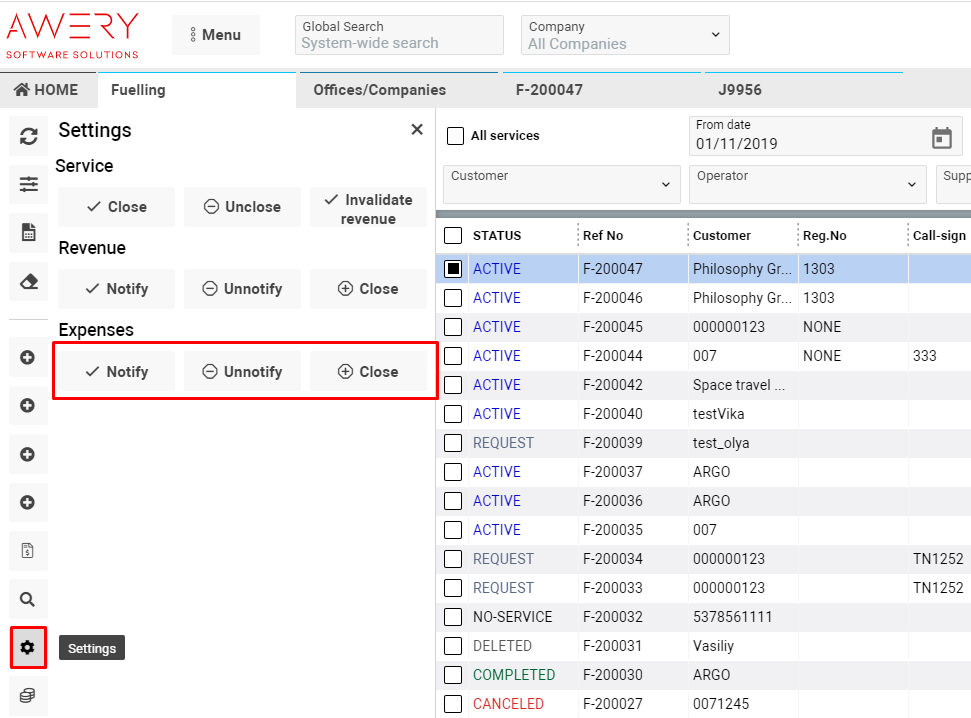This screenshot has height=718, width=971.
Task: Tick the checkbox for row F-200030
Action: (x=453, y=675)
